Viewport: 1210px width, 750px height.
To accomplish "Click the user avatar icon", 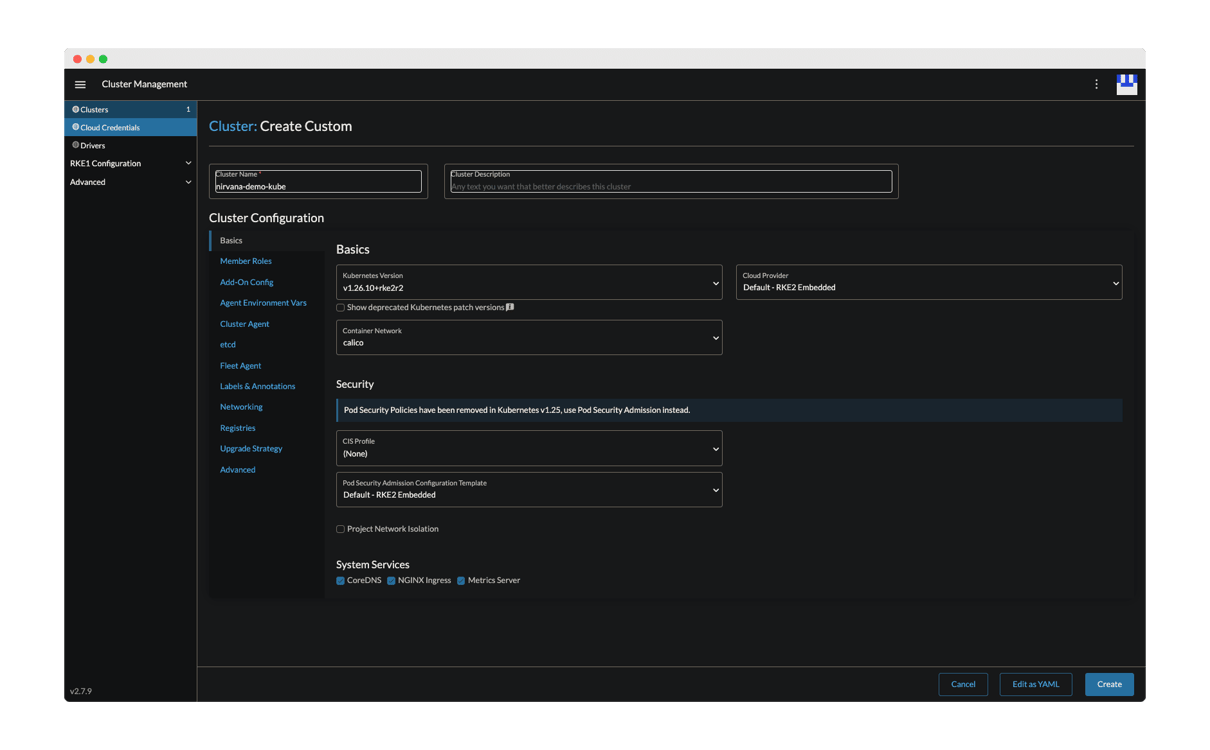I will (x=1127, y=85).
